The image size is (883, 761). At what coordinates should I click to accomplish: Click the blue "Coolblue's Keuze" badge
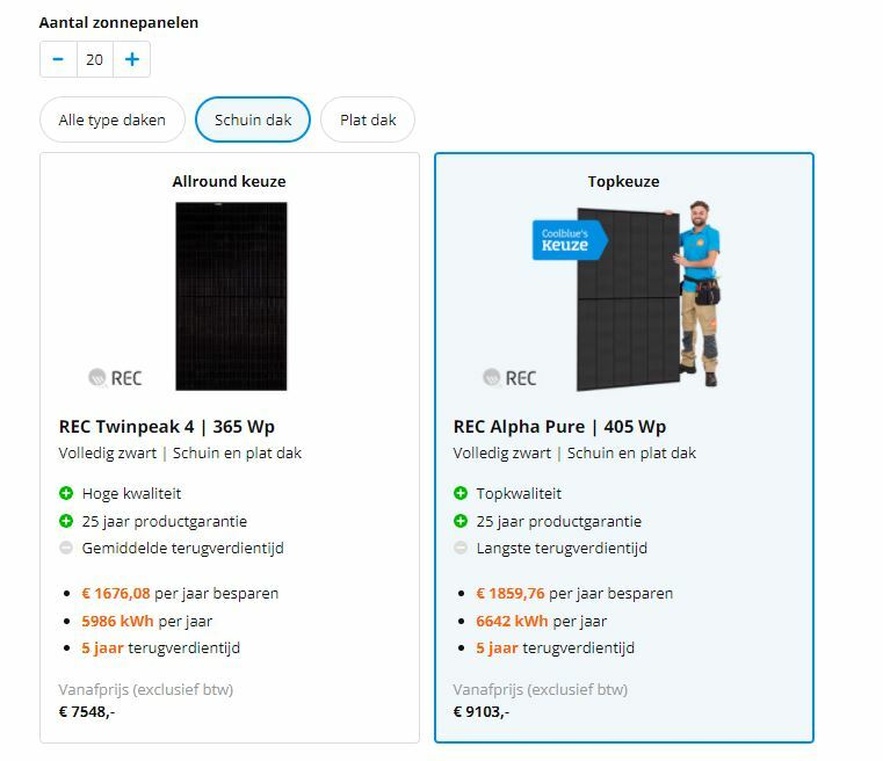[566, 239]
